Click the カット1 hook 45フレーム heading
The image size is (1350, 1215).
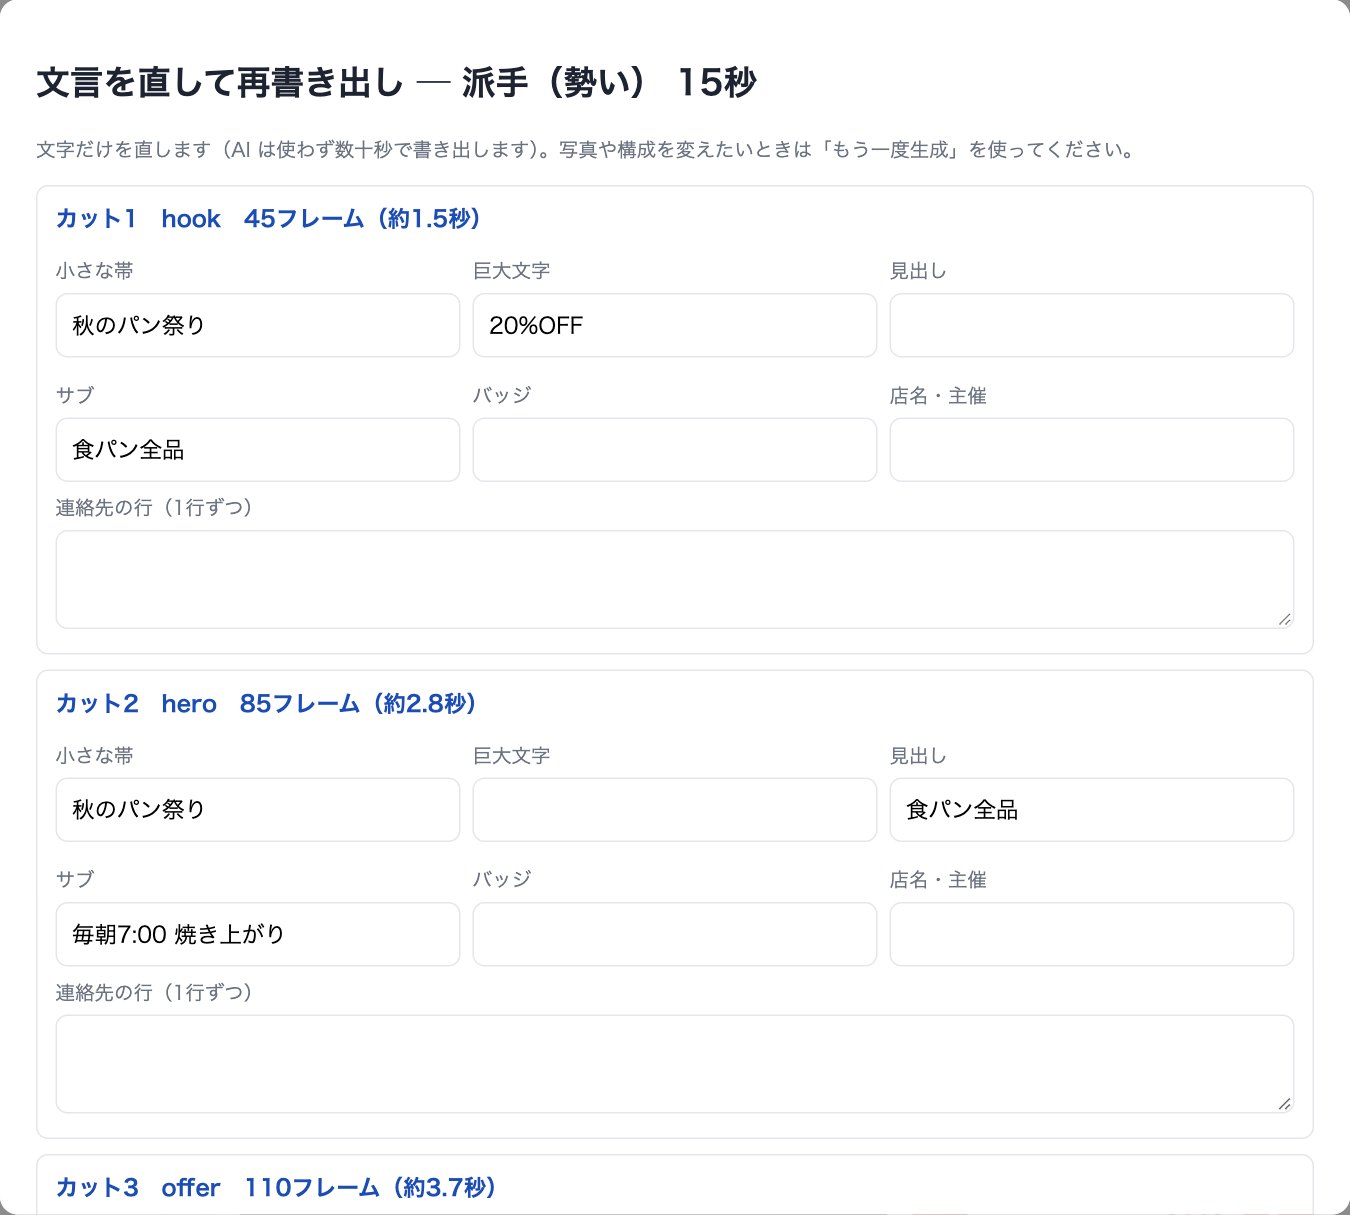click(269, 219)
